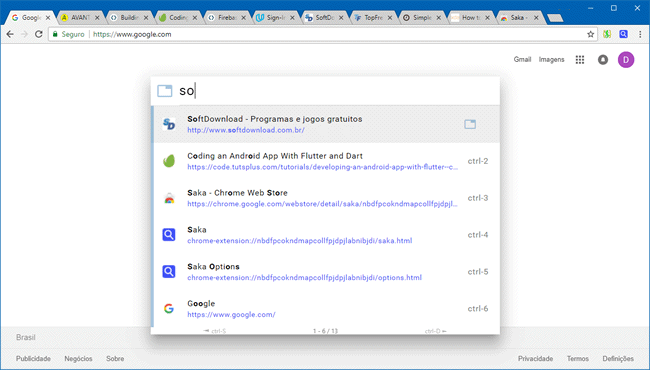650x370 pixels.
Task: Open Sobre footer link
Action: click(115, 358)
